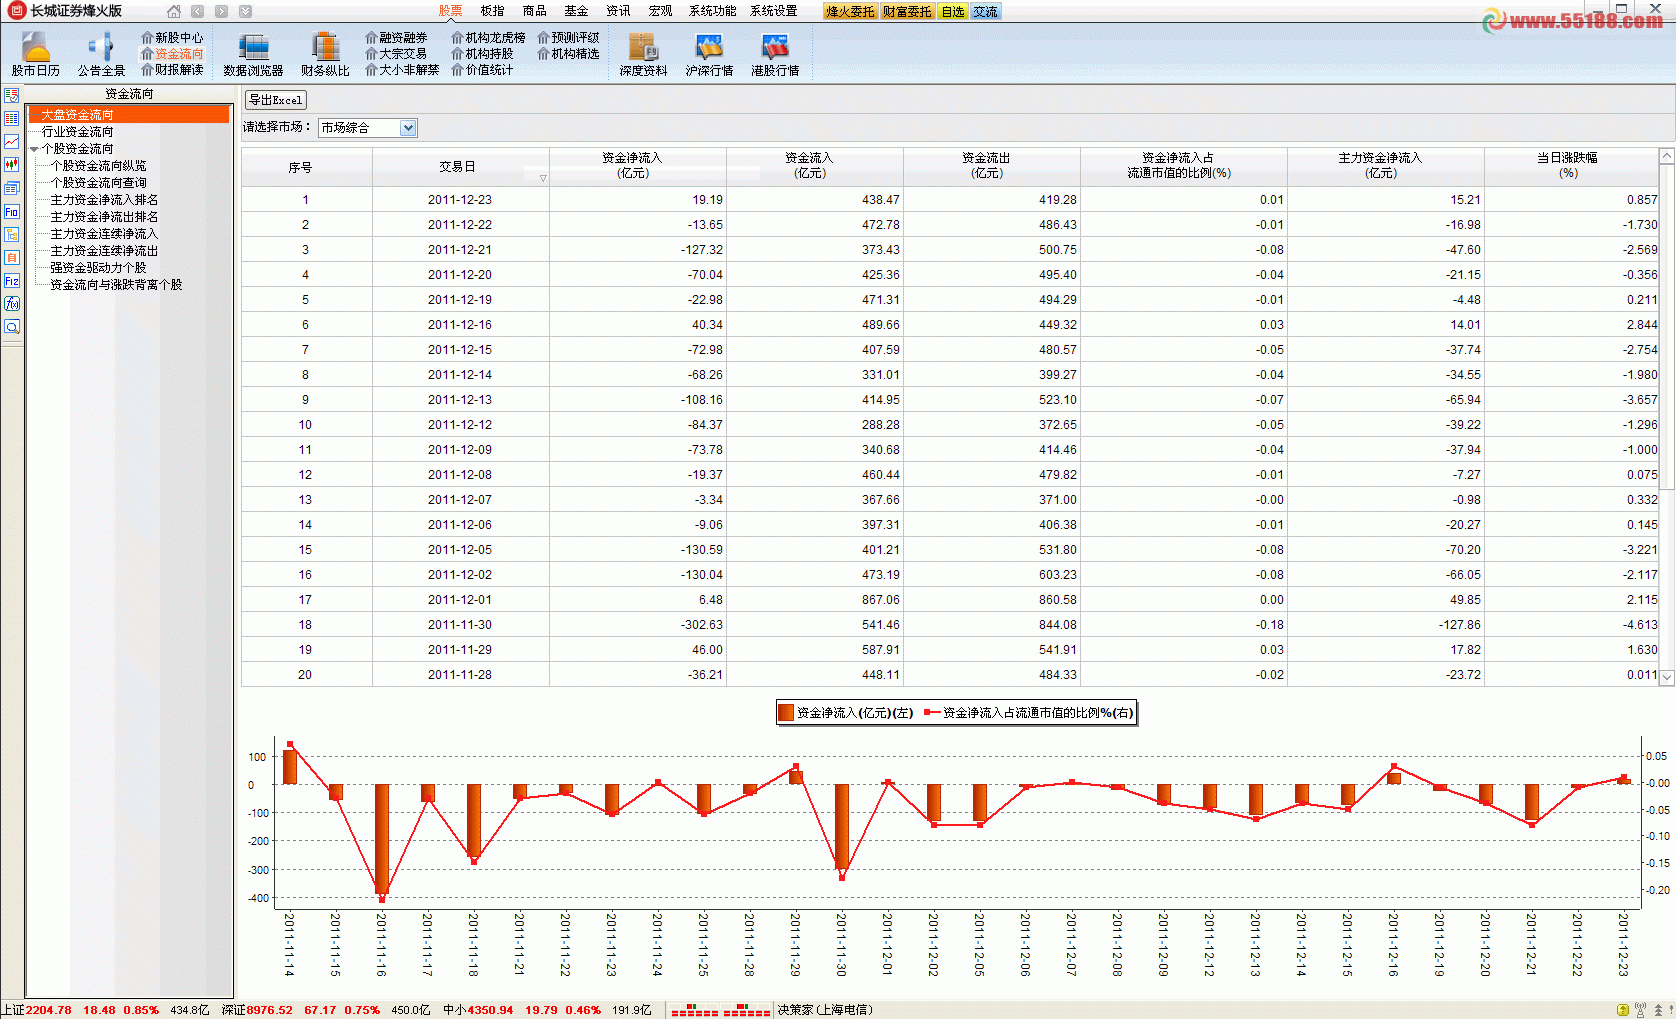
Task: Open the 大宗交易 block trade link
Action: (x=397, y=54)
